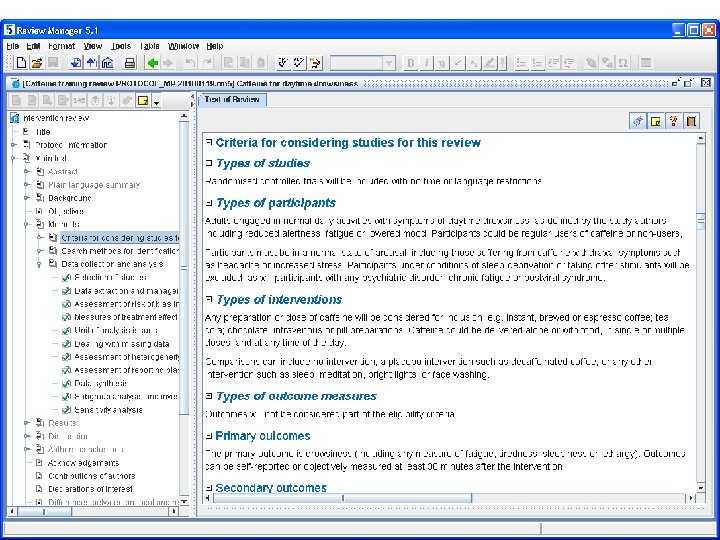This screenshot has width=720, height=540.
Task: Toggle the track changes toolbar icon
Action: tap(315, 63)
